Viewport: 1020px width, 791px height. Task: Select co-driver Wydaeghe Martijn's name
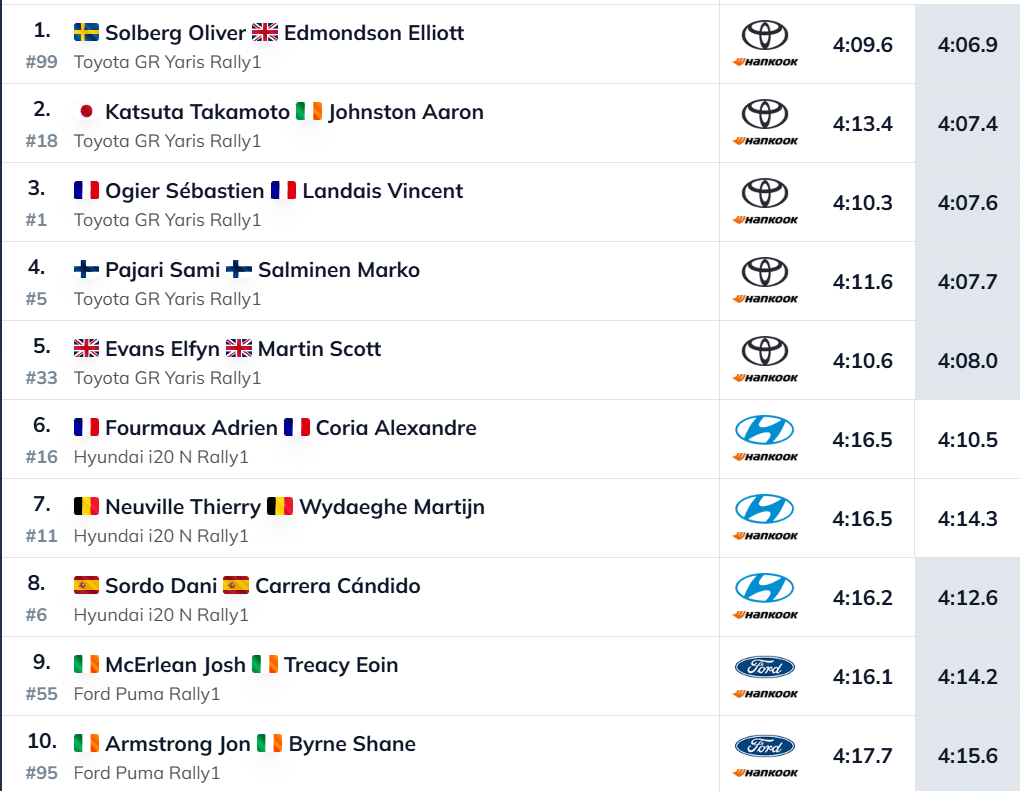coord(392,507)
